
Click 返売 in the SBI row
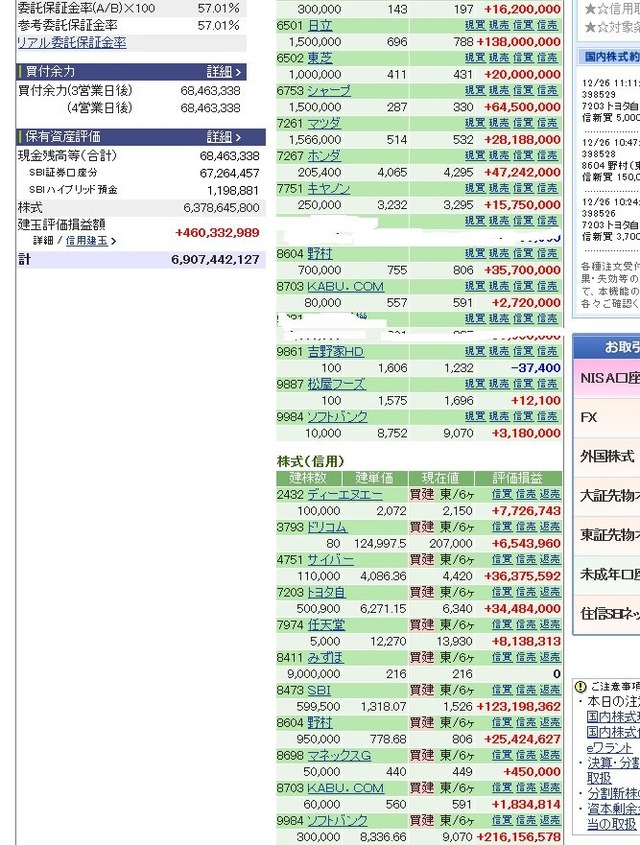tap(550, 690)
